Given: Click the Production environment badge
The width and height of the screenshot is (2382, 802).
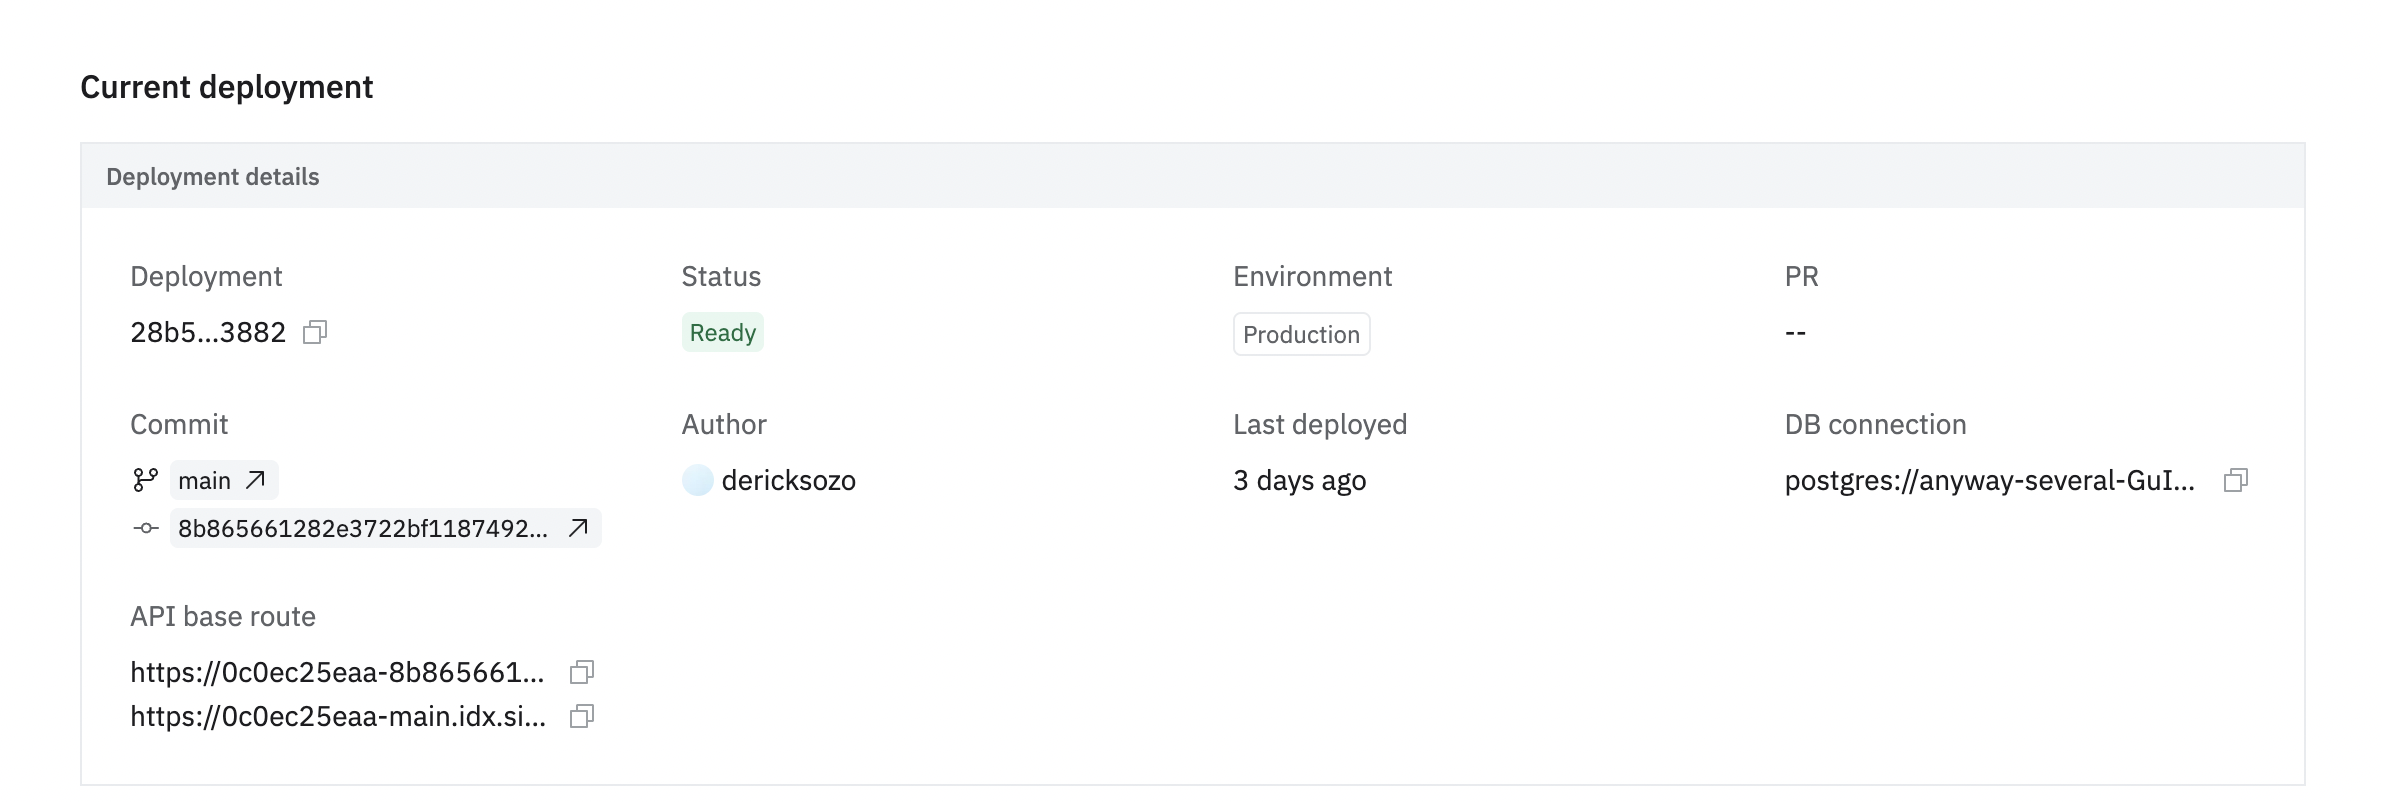Looking at the screenshot, I should [1301, 334].
